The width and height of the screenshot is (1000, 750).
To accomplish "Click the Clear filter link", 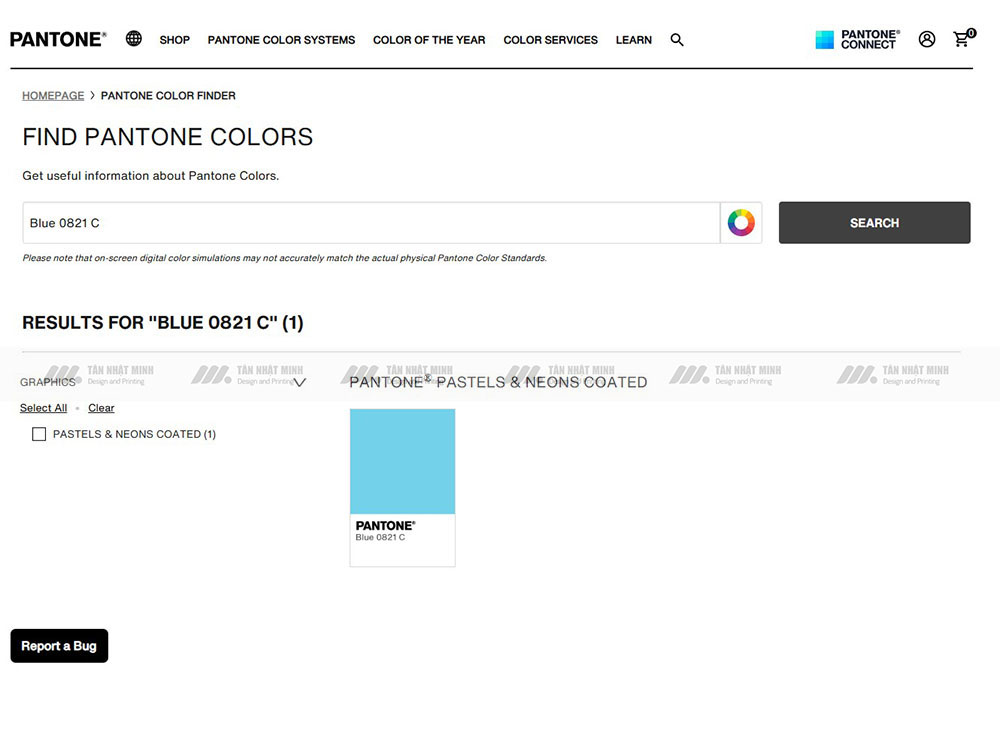I will (x=101, y=408).
